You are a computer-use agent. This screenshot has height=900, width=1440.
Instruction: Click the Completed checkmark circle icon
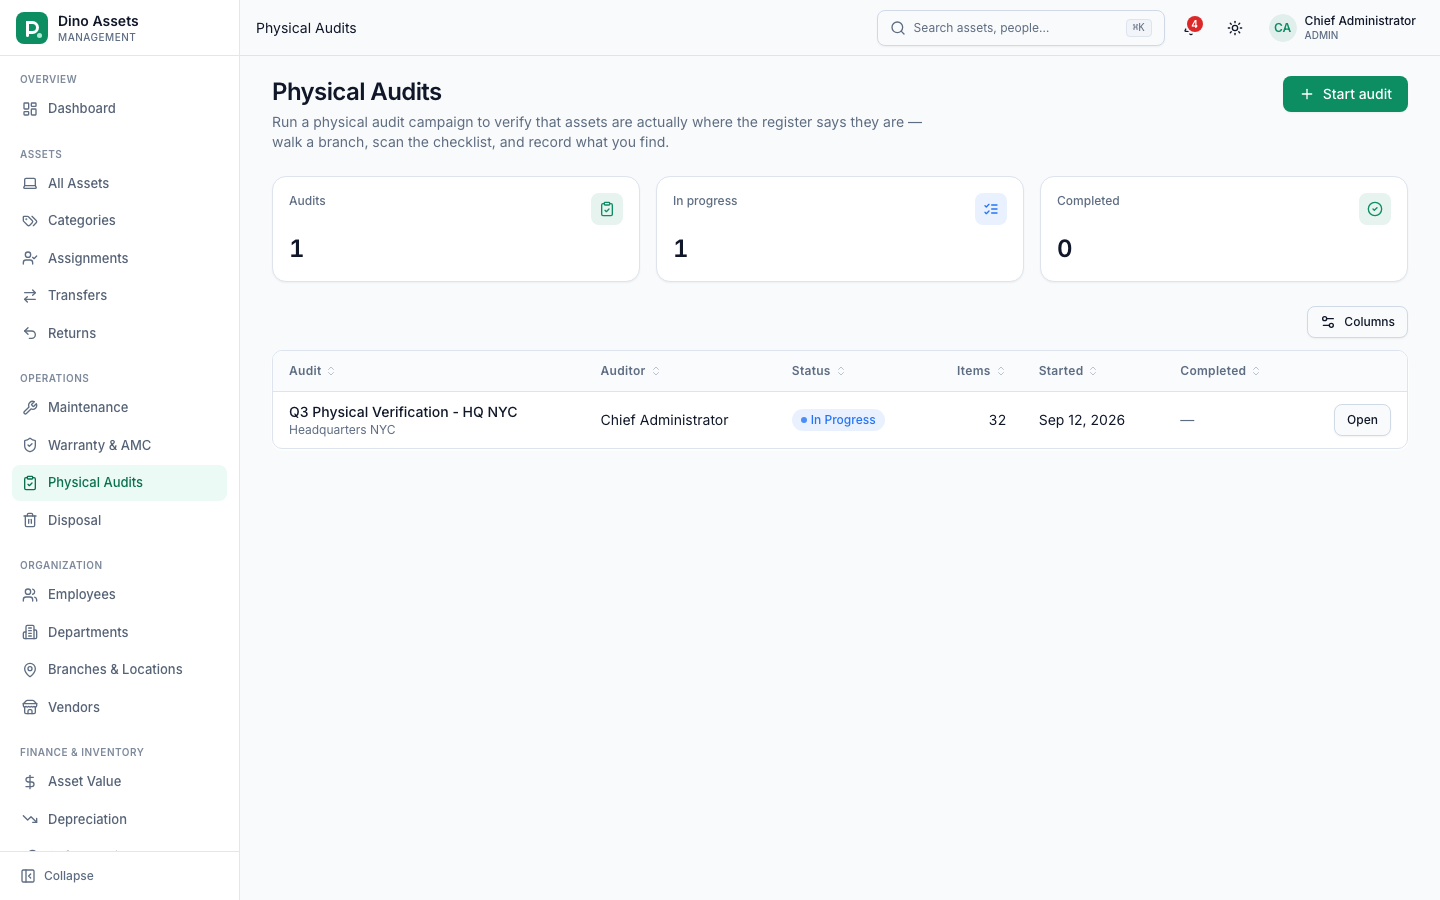[x=1375, y=209]
